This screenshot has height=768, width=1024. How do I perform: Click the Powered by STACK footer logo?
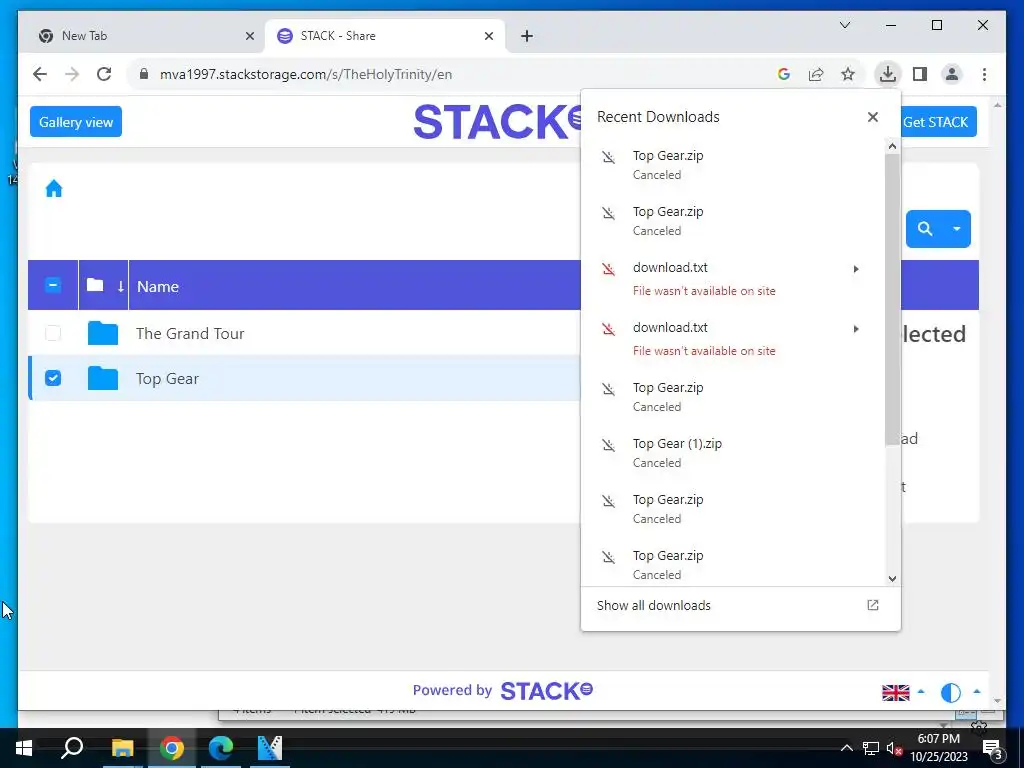[x=503, y=690]
